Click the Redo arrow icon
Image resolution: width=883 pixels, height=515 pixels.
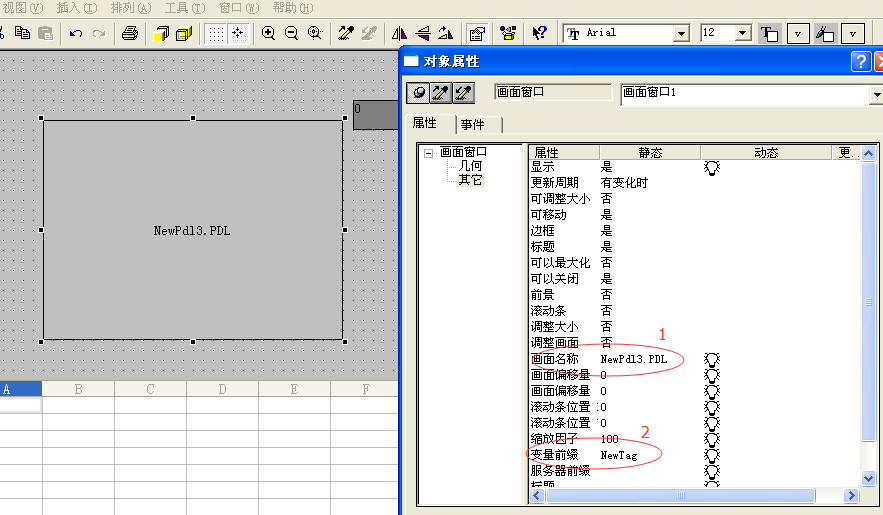click(99, 34)
